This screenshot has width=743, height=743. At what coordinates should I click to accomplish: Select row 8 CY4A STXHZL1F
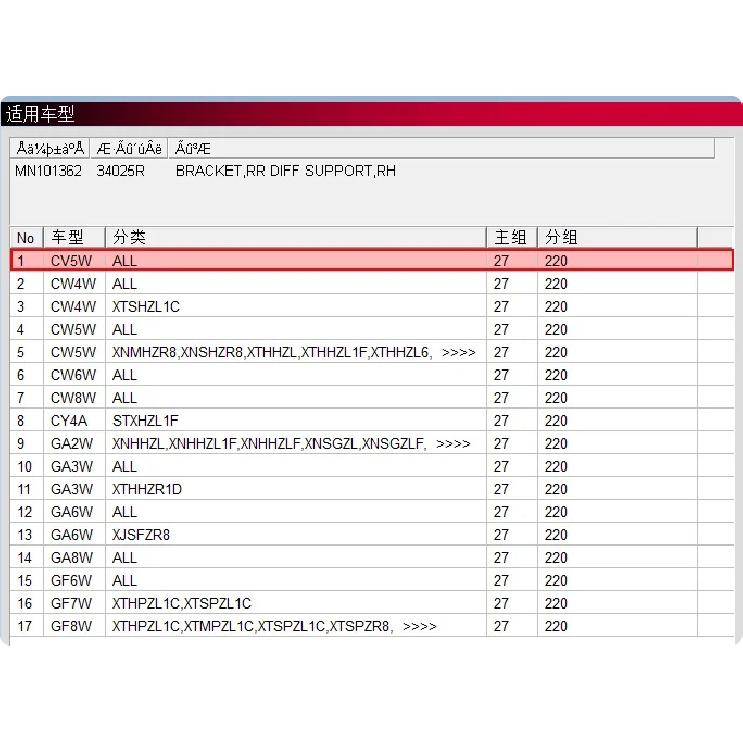(x=372, y=420)
